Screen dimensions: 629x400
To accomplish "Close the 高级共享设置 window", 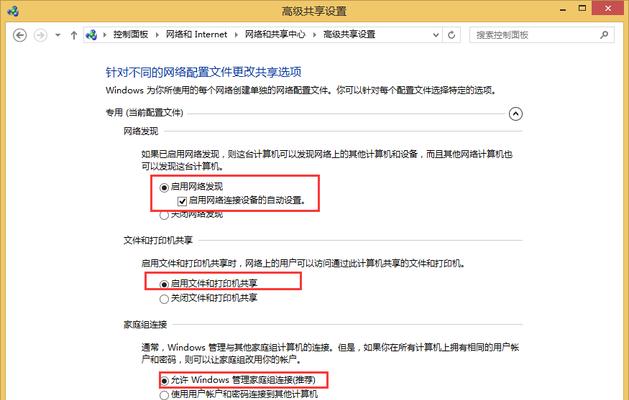I will click(609, 8).
